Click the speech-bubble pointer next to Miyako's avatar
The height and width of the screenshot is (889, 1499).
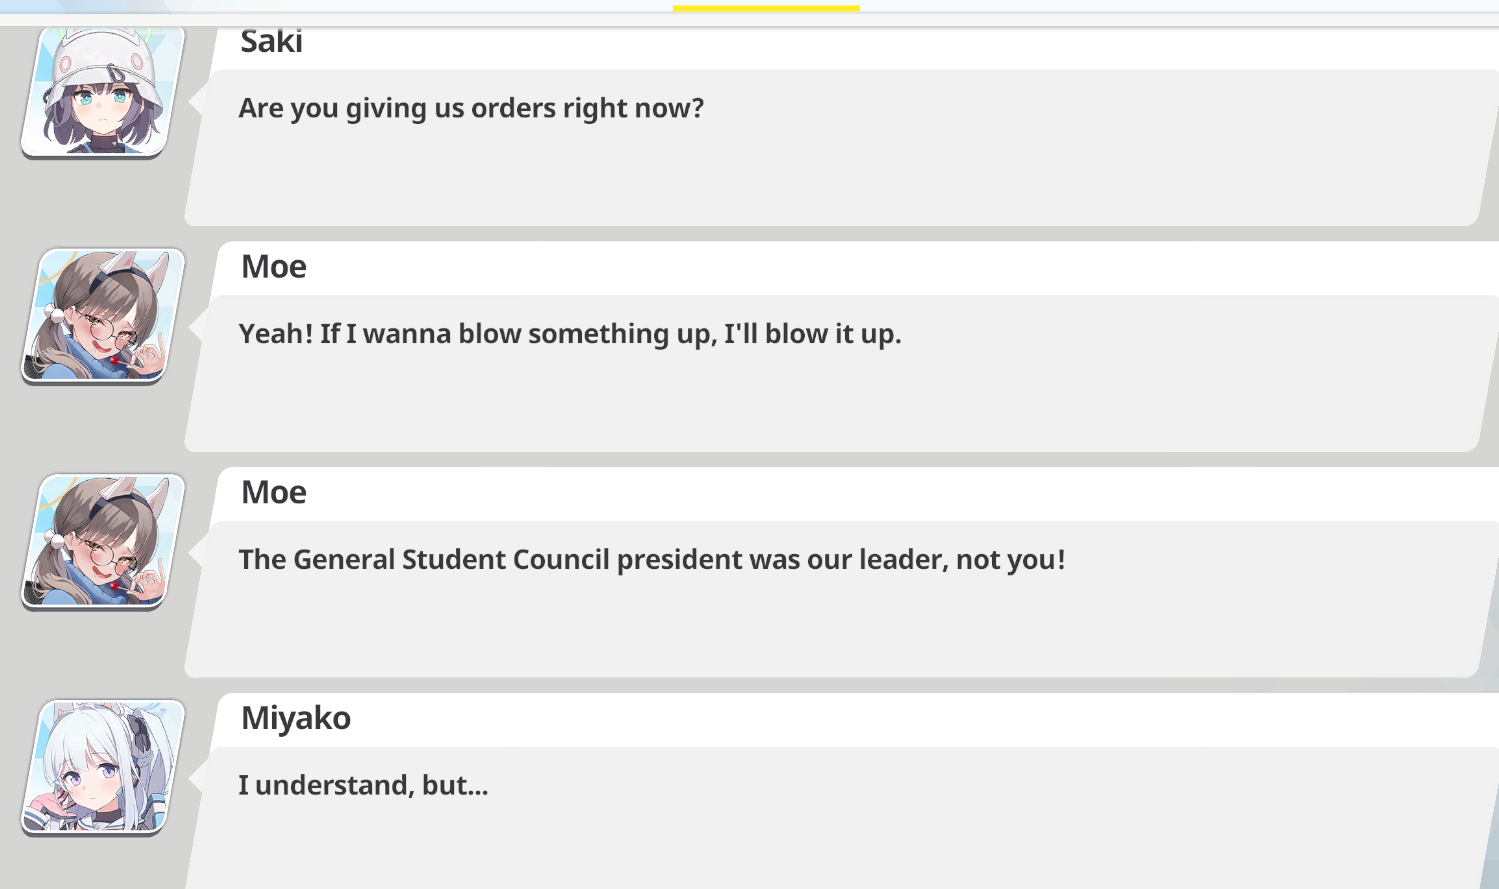(x=197, y=775)
